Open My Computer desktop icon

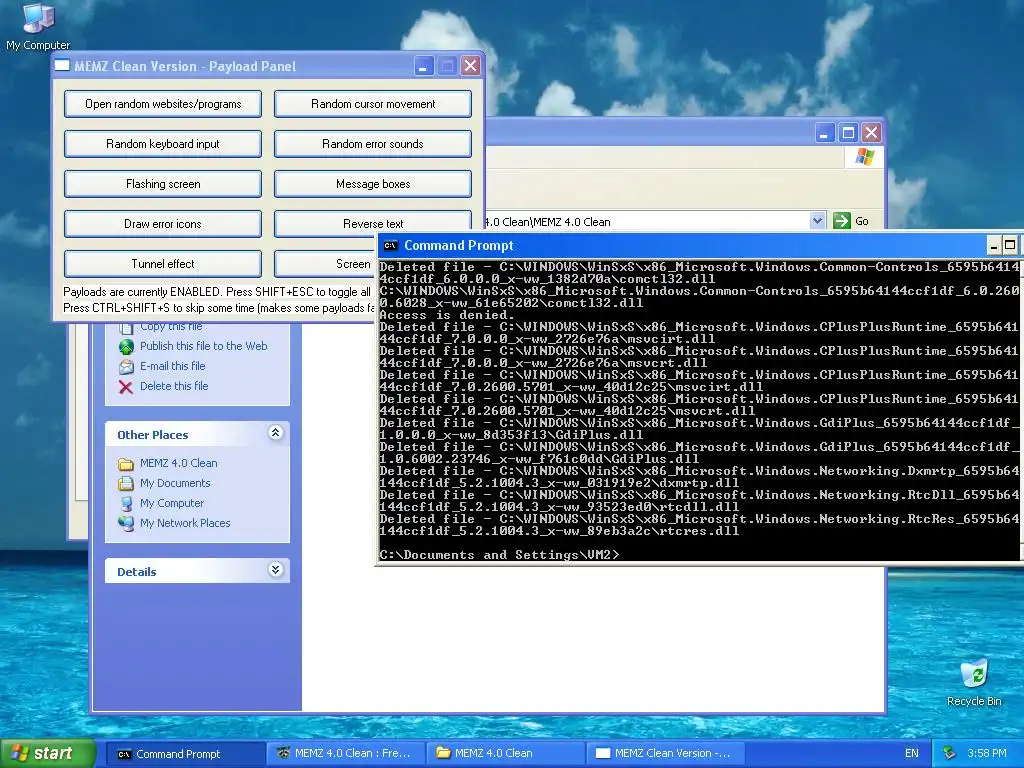(38, 26)
